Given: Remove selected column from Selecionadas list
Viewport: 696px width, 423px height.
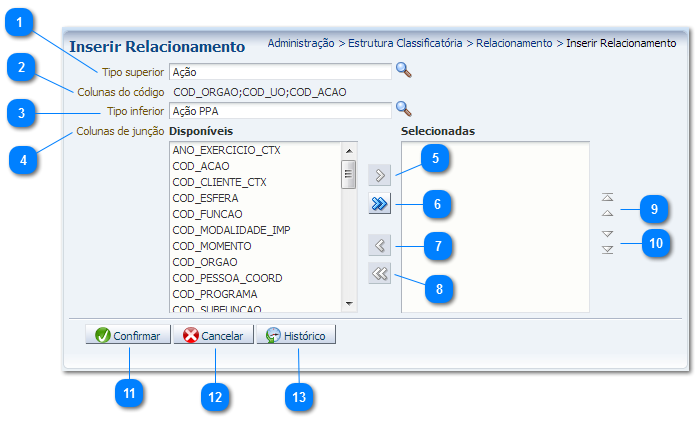Looking at the screenshot, I should pos(379,245).
